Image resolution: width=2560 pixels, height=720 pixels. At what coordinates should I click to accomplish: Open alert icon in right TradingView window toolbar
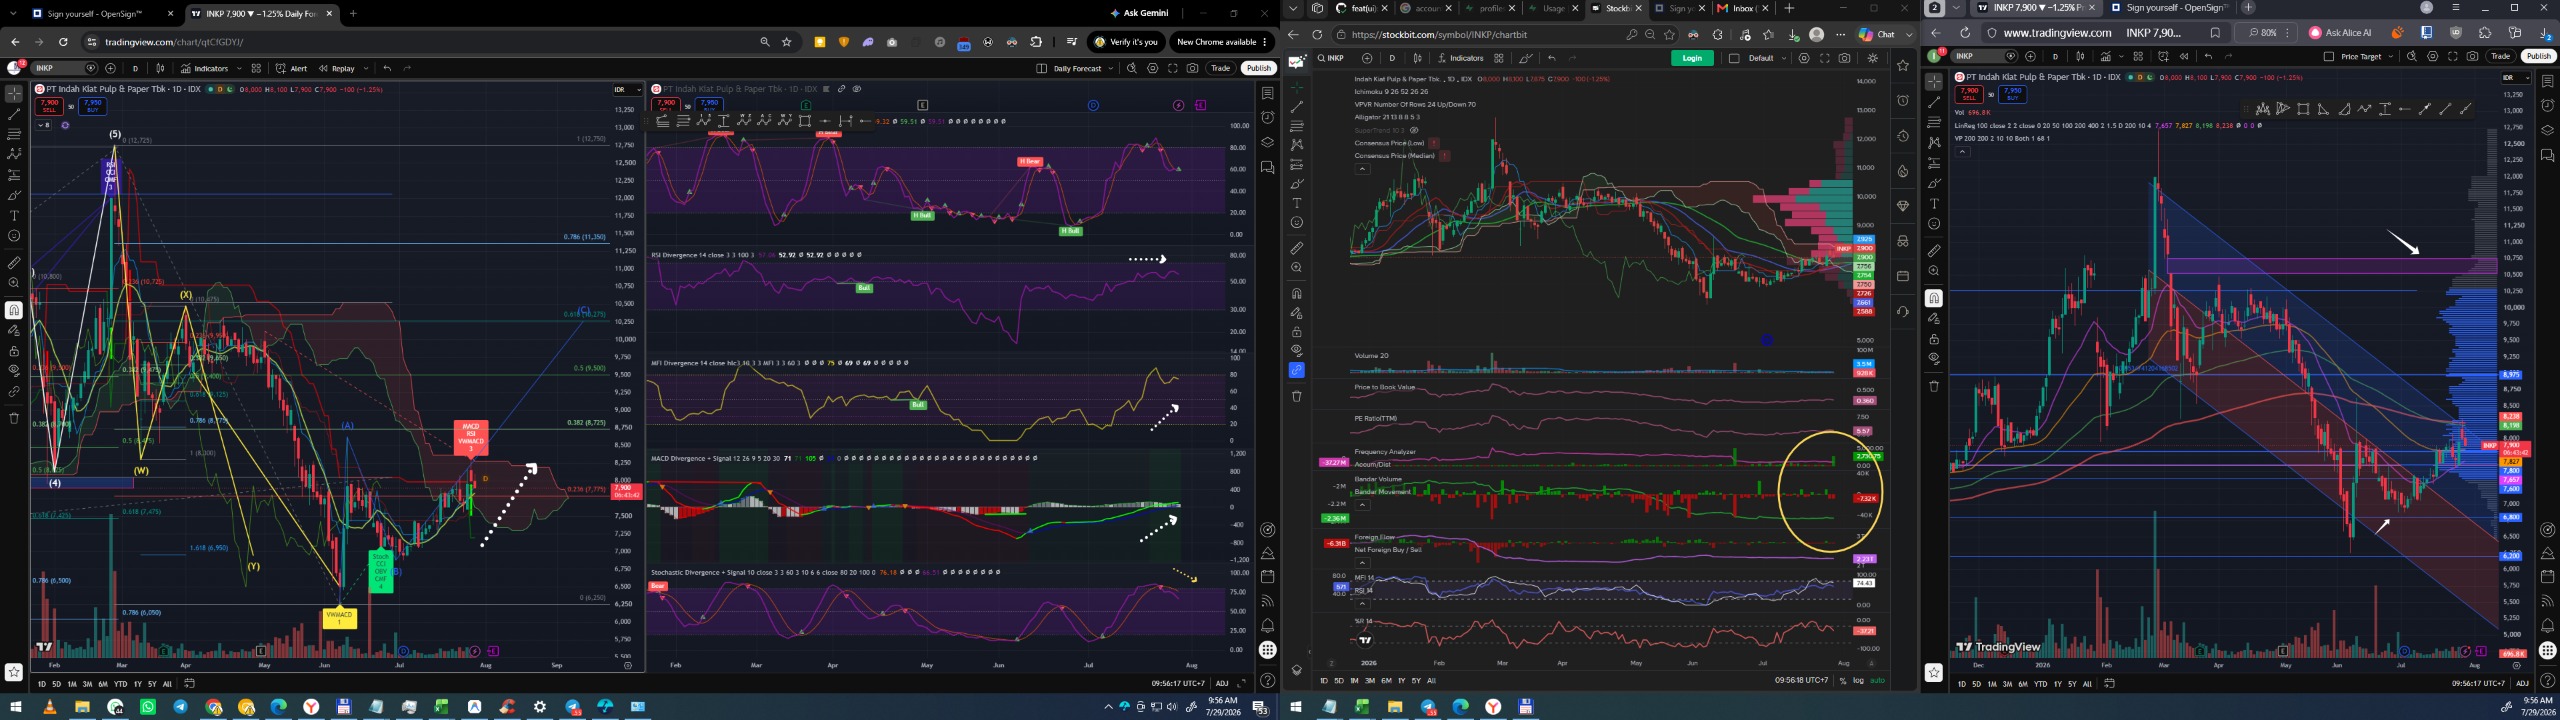click(2163, 57)
